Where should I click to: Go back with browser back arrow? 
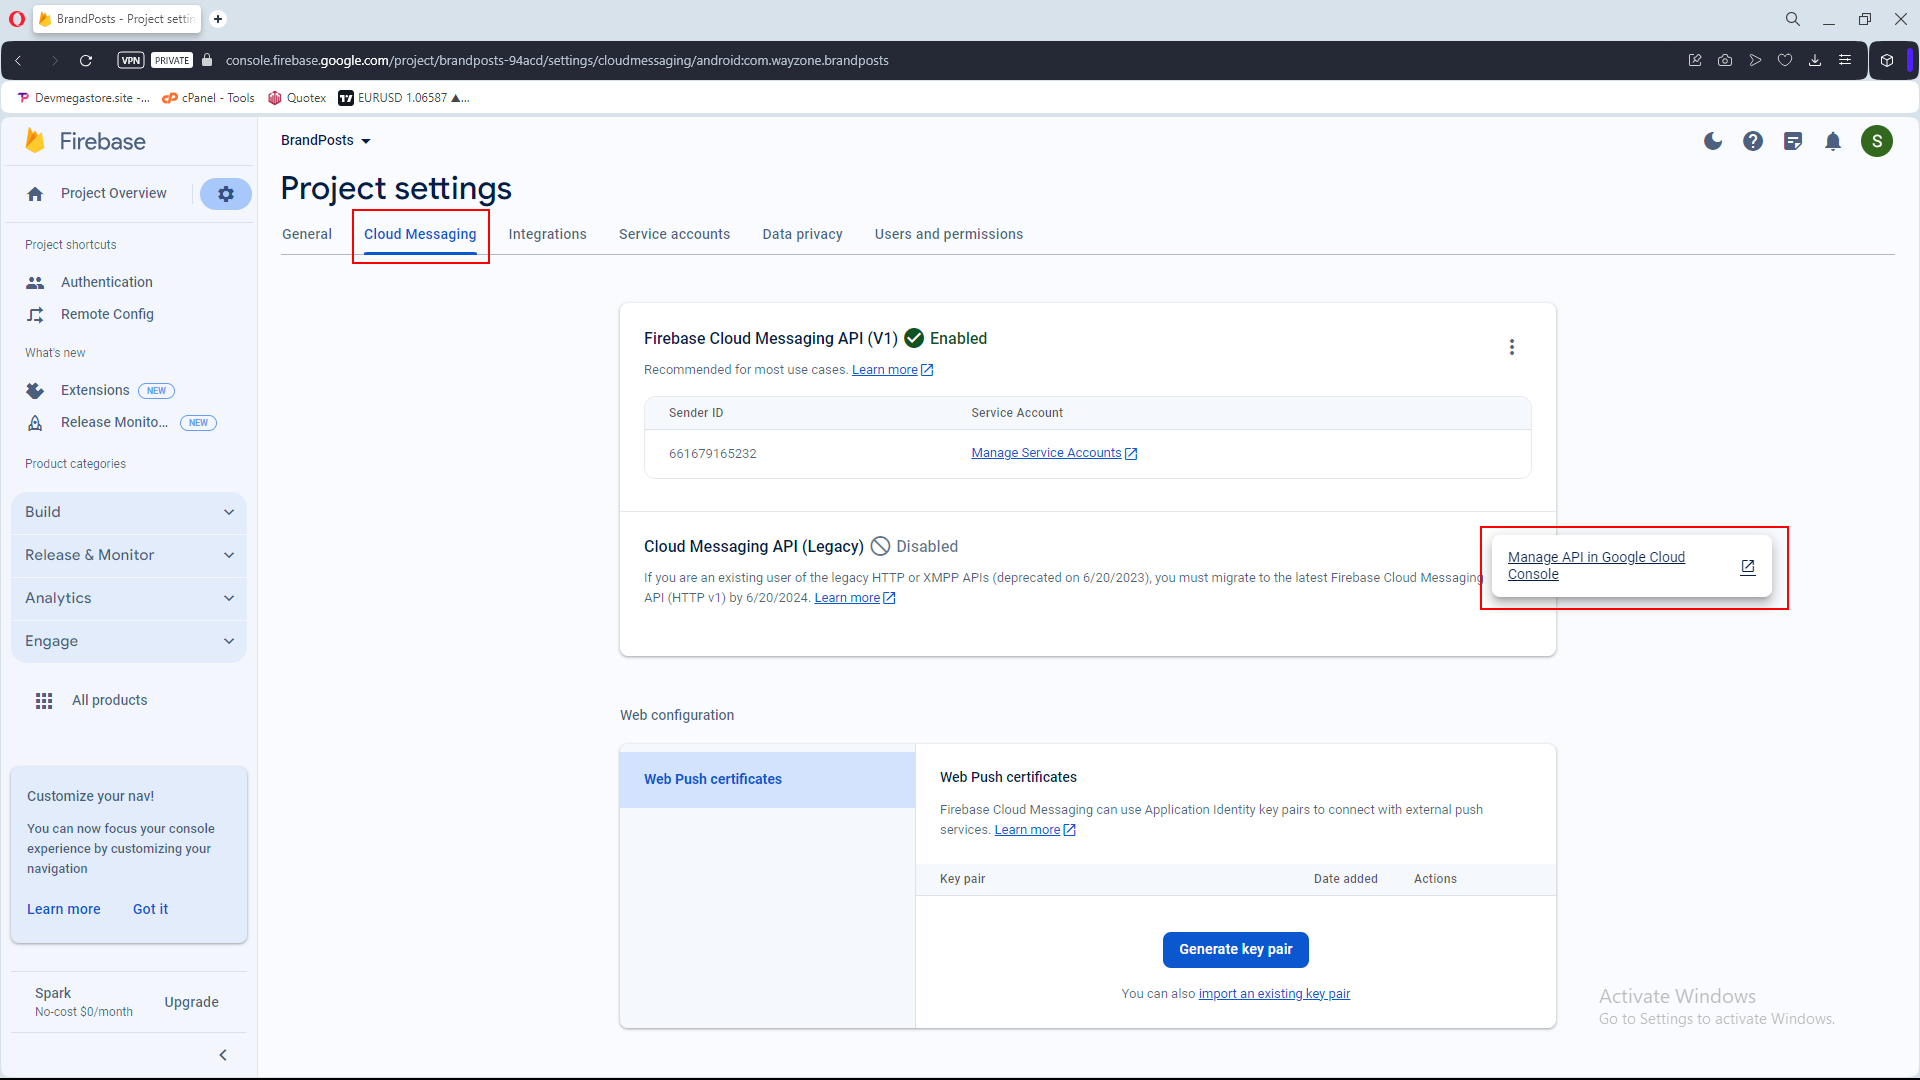[x=18, y=60]
